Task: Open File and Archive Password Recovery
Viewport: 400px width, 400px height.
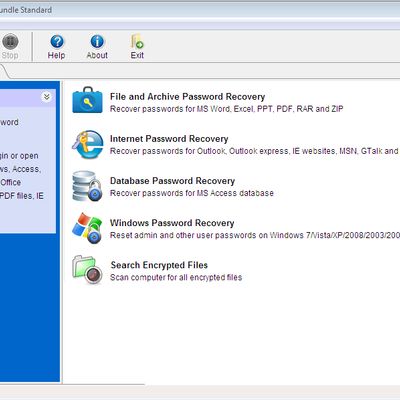Action: (187, 97)
